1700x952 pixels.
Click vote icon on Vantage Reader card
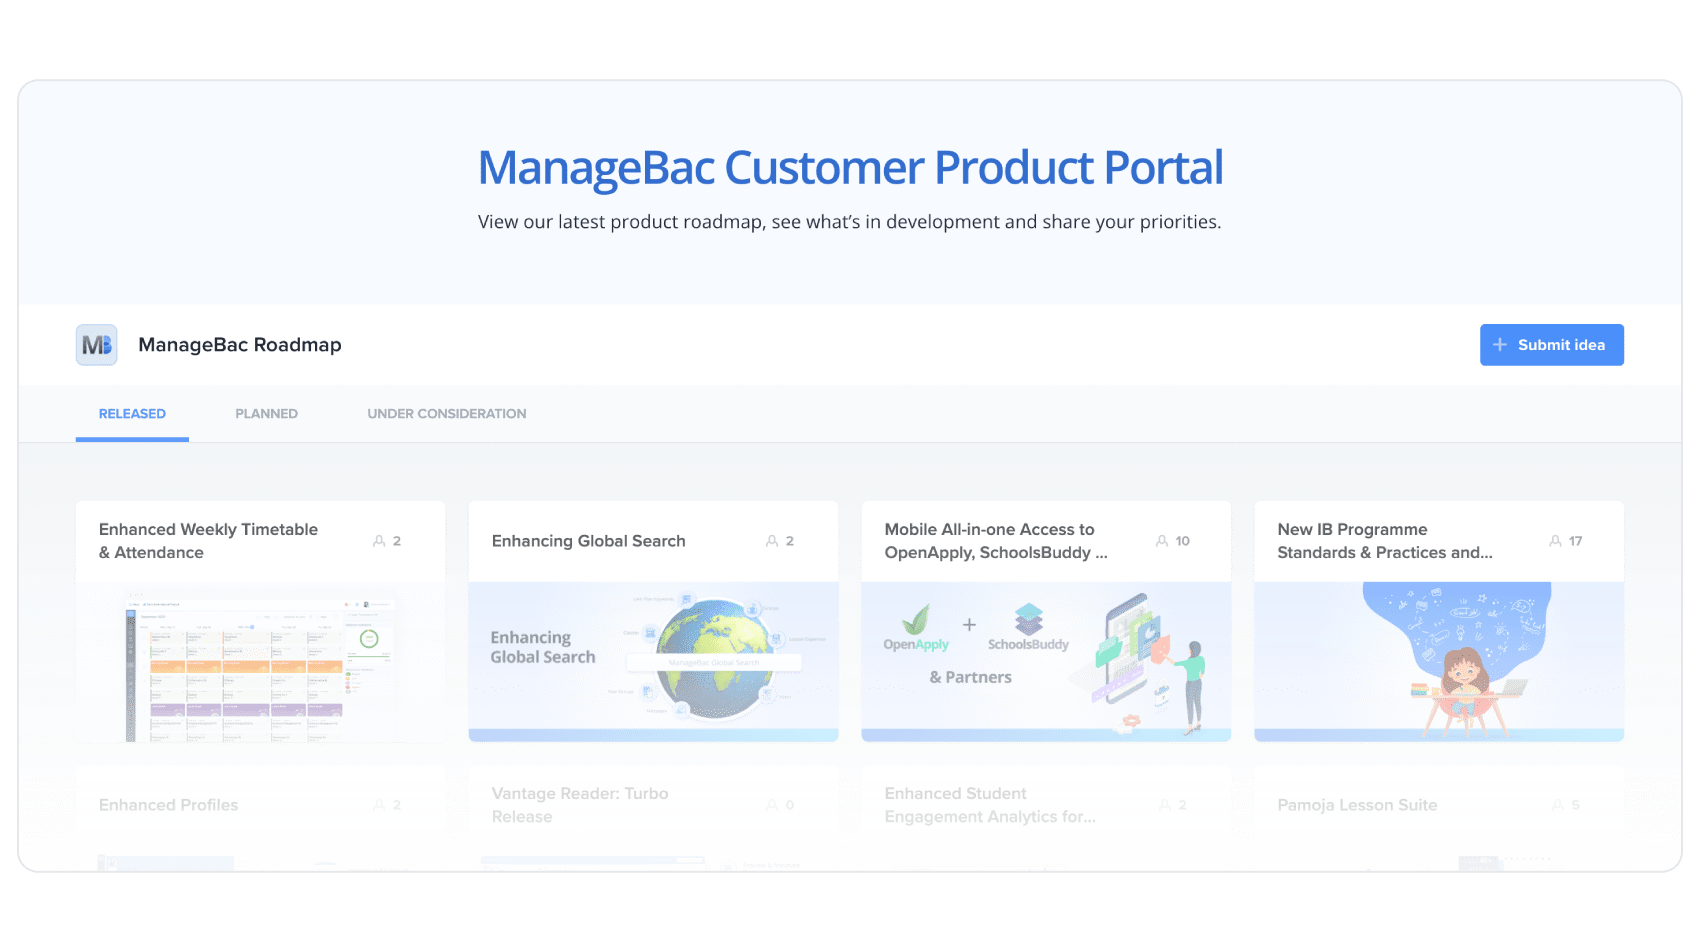[772, 805]
